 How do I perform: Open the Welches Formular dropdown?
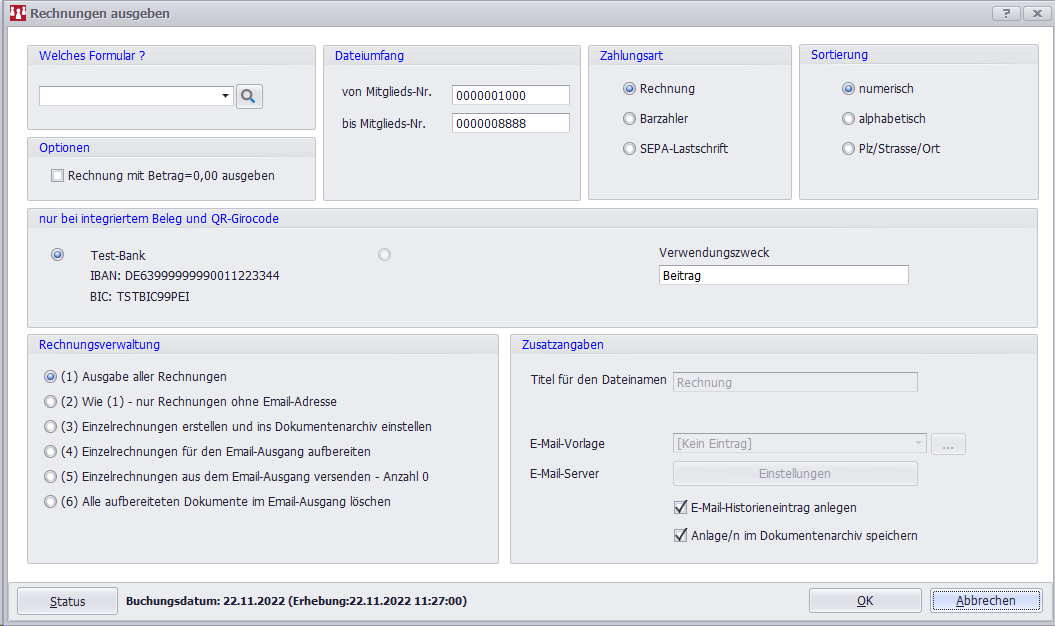(226, 96)
